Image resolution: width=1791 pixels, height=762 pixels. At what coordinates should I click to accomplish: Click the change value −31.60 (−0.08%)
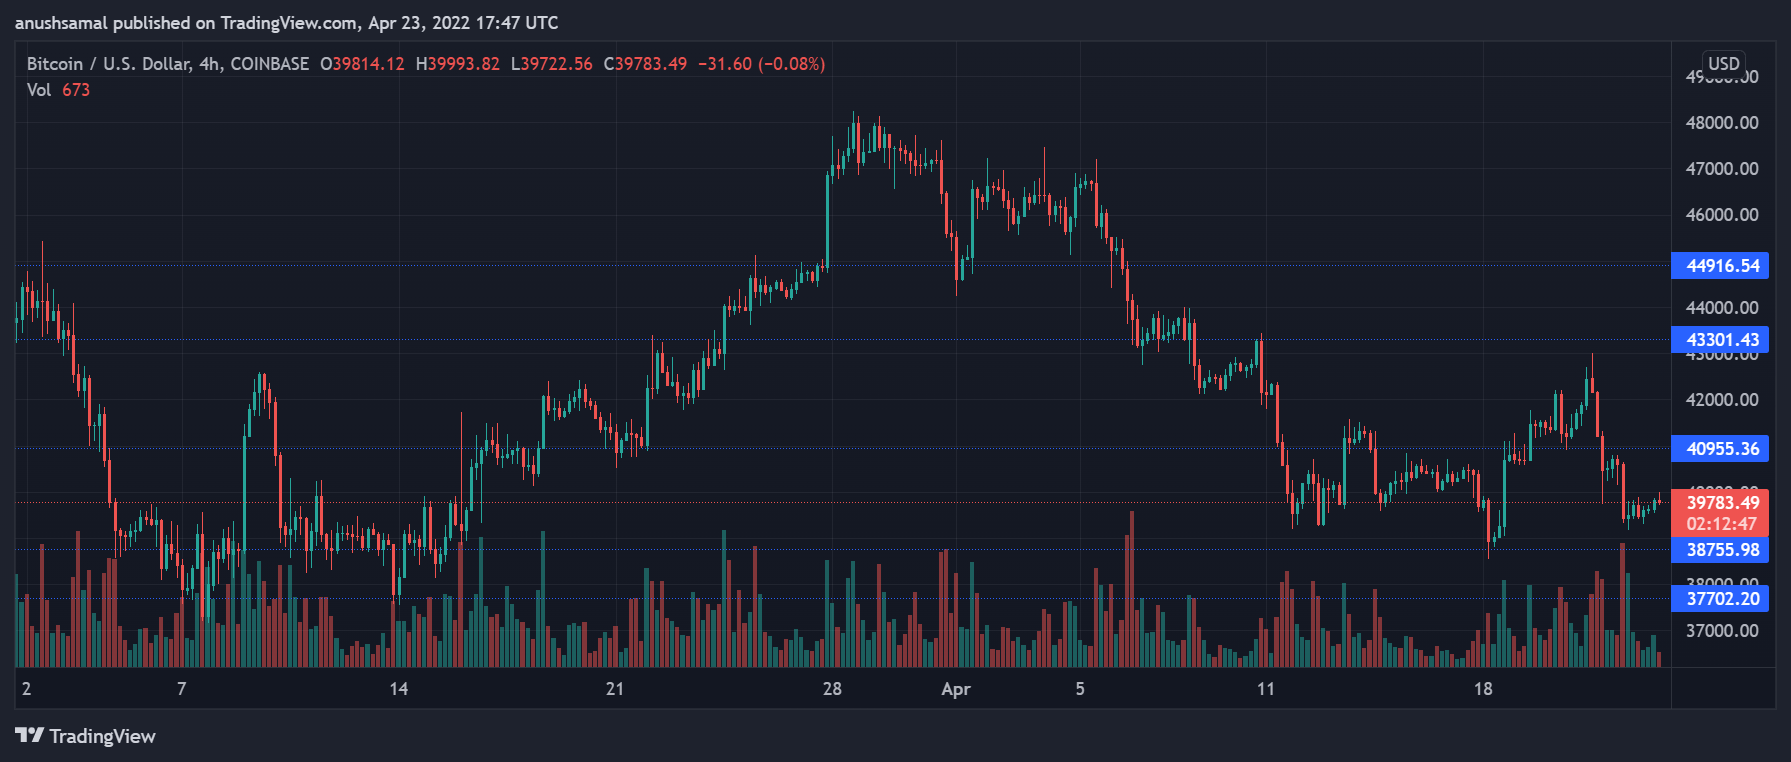pos(761,64)
